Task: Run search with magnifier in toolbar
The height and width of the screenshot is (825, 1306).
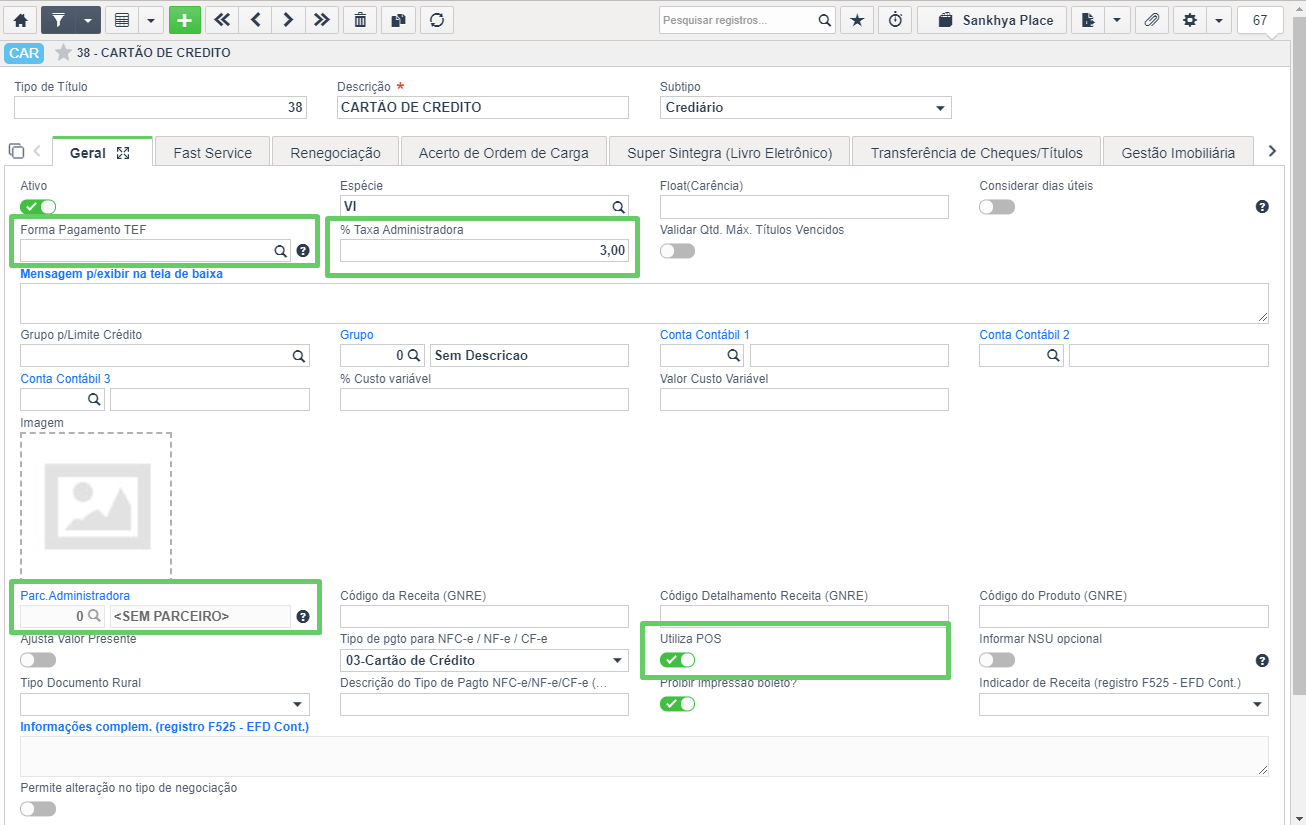Action: click(825, 20)
